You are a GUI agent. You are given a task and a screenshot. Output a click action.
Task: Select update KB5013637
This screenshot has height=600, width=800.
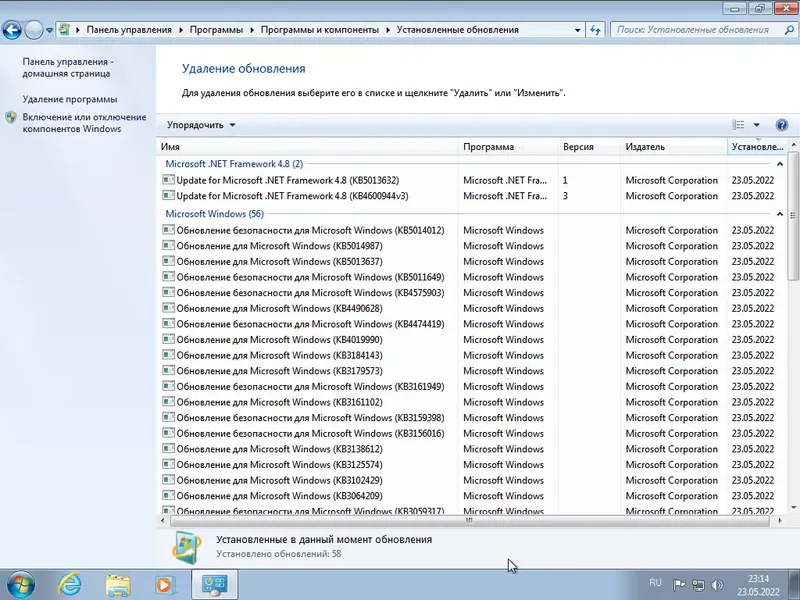tap(279, 261)
